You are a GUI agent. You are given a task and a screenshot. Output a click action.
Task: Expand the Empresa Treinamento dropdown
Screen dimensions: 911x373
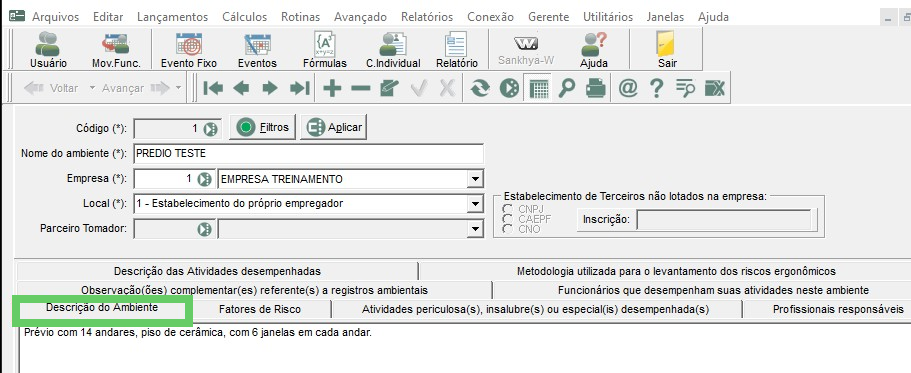[x=476, y=179]
